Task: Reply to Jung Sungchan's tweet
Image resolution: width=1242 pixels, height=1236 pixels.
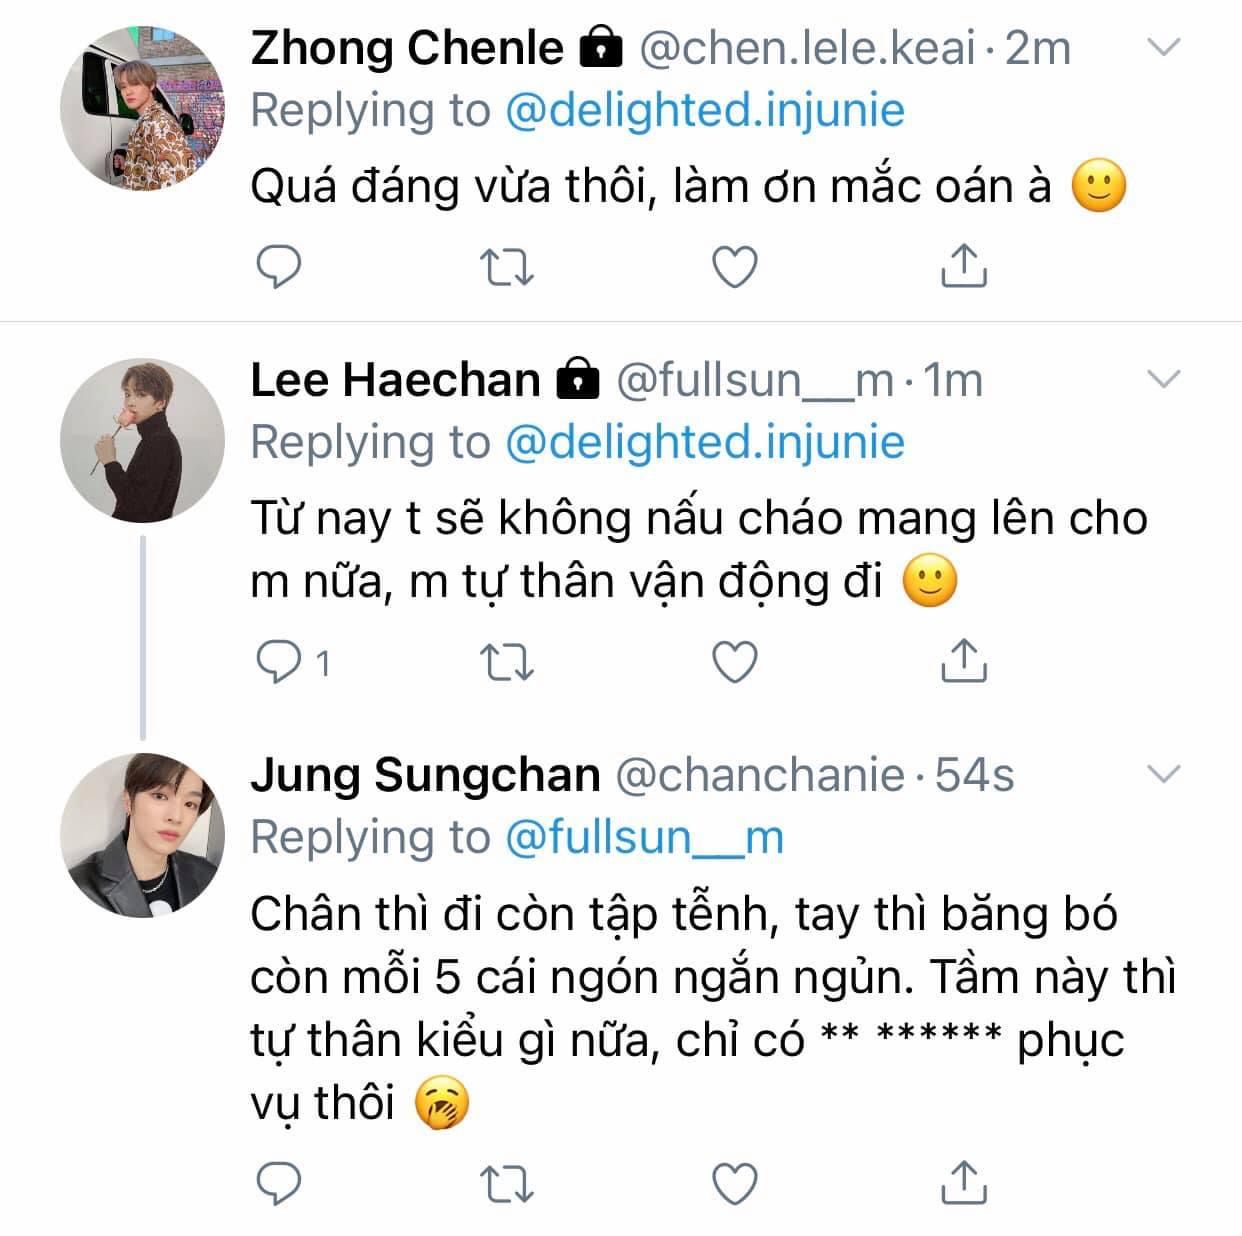Action: click(279, 1184)
